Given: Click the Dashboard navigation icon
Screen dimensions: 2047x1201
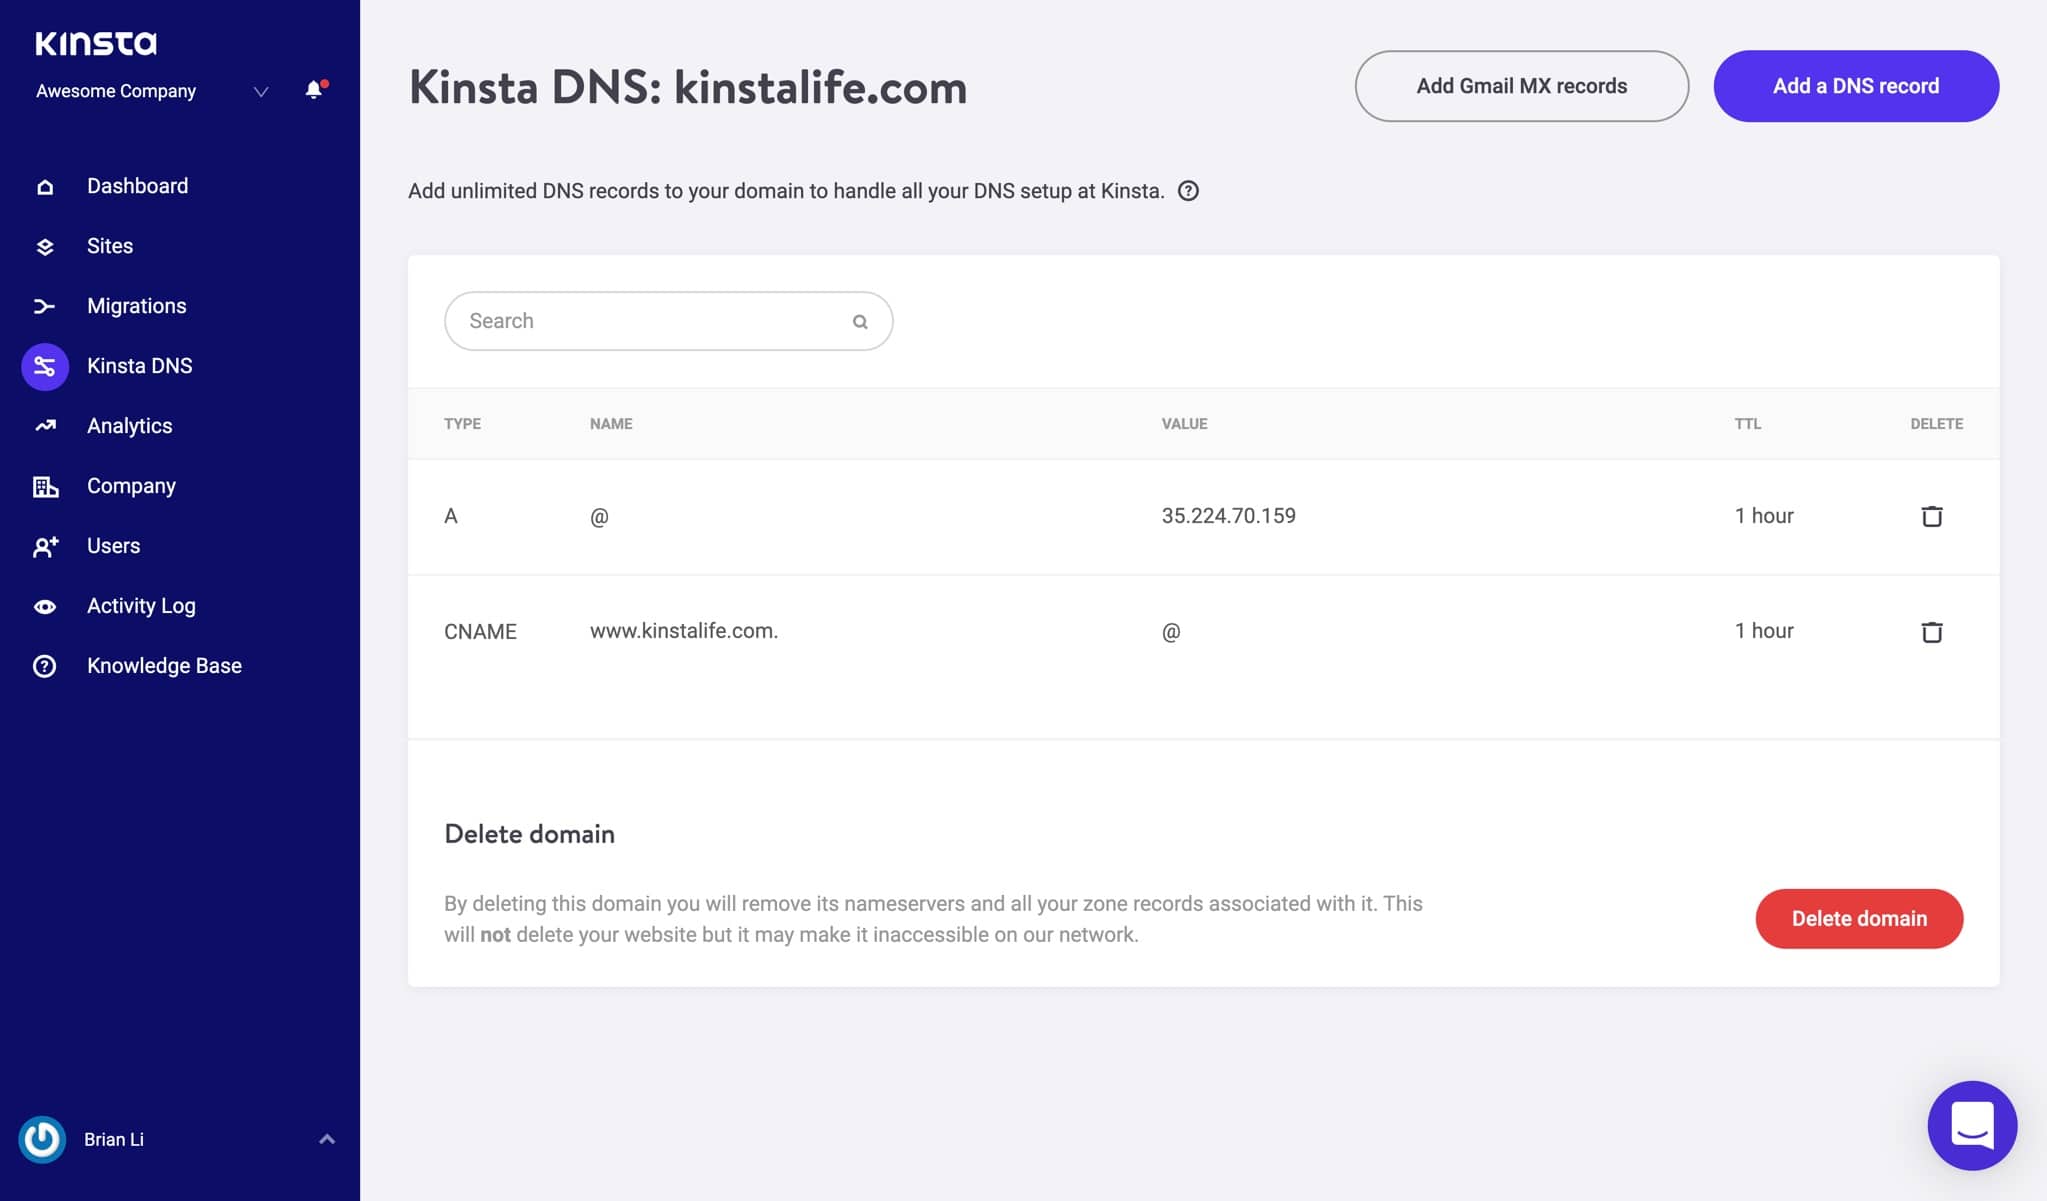Looking at the screenshot, I should (x=41, y=184).
